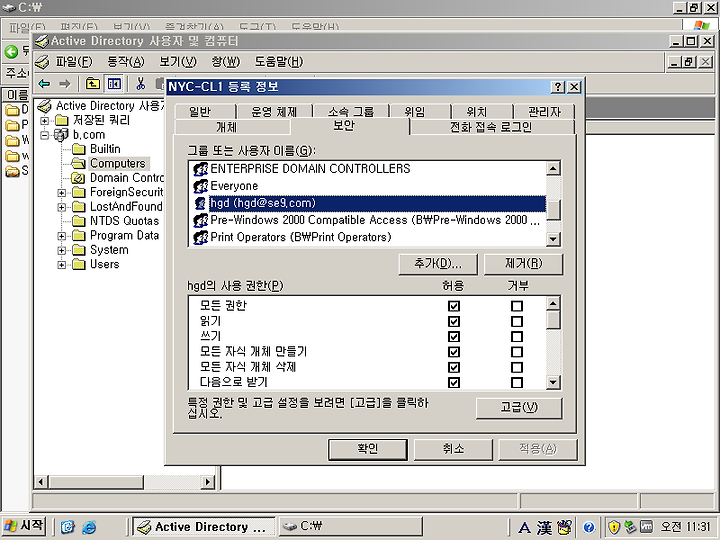Click the Builtin folder icon
Viewport: 720px width, 540px height.
pos(79,149)
